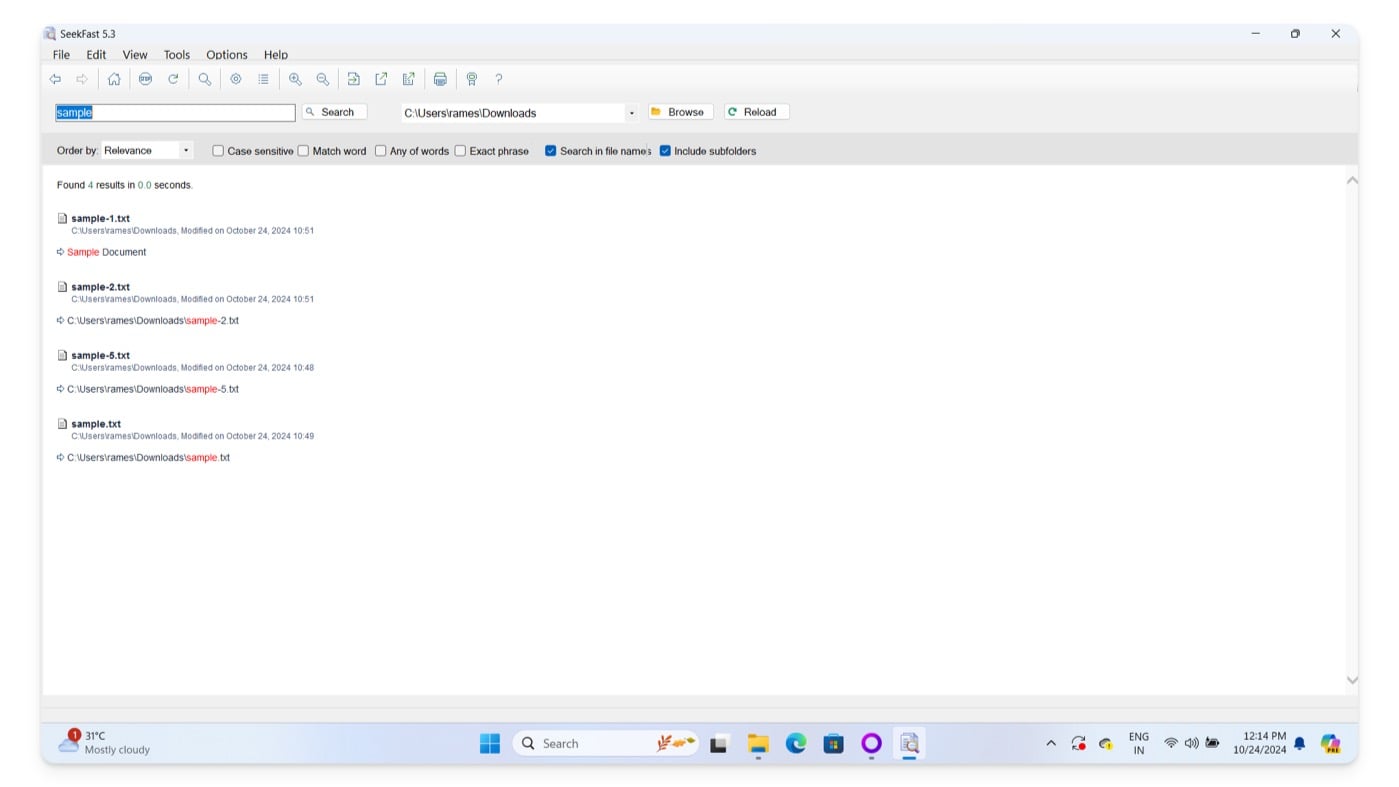Open sample.txt result heading
Image resolution: width=1399 pixels, height=787 pixels.
(x=96, y=424)
